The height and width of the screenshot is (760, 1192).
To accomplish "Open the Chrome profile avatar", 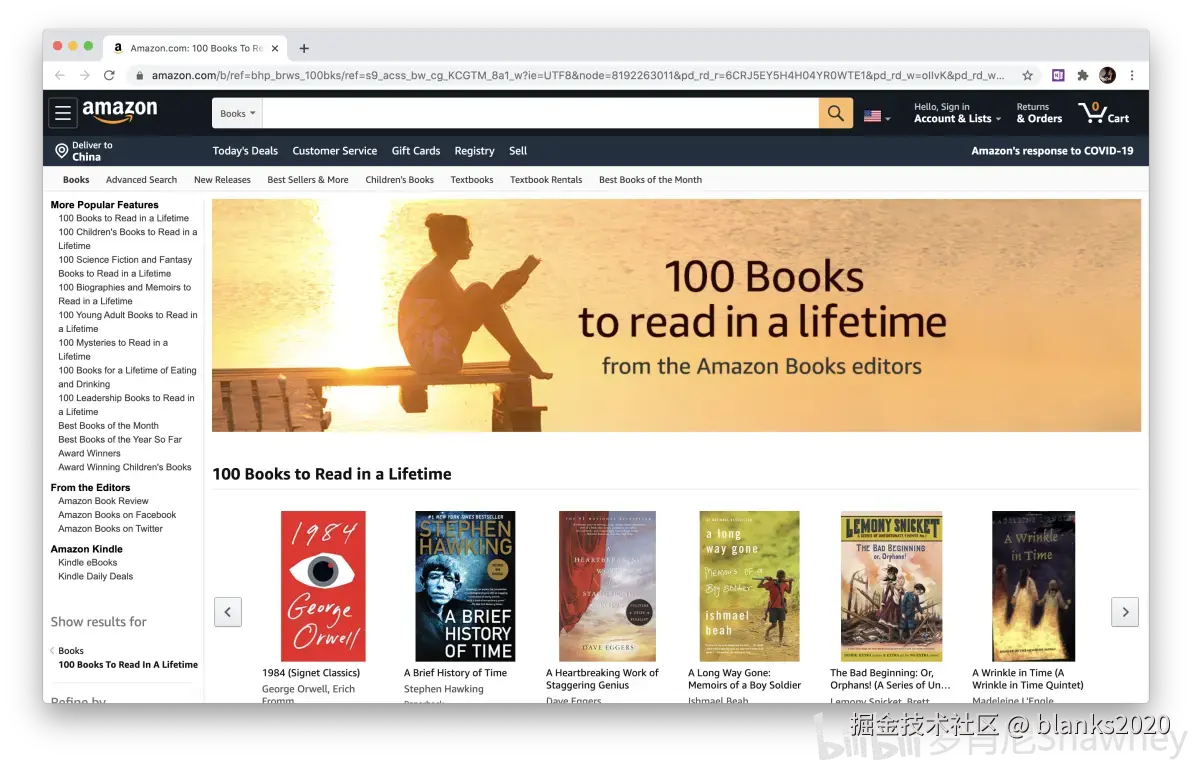I will click(x=1108, y=75).
